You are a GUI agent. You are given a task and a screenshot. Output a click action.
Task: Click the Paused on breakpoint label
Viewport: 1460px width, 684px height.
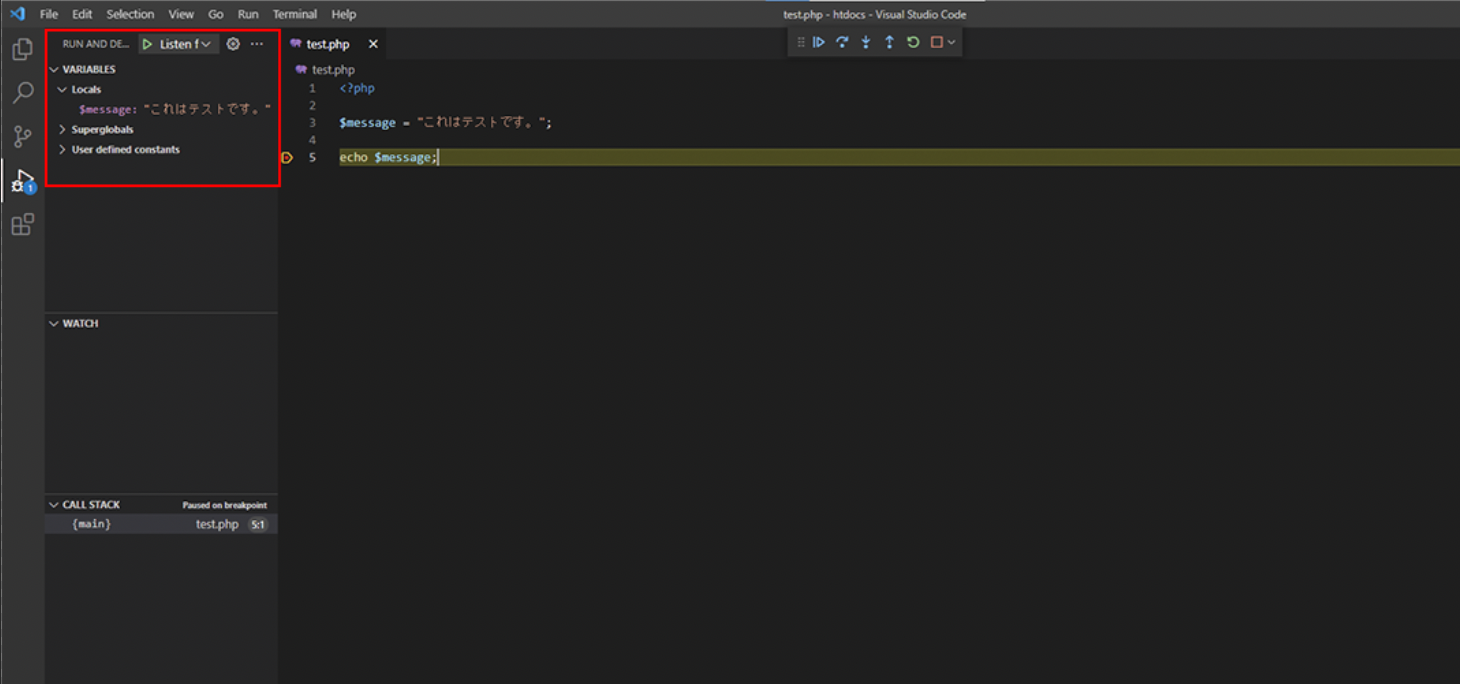(x=225, y=505)
